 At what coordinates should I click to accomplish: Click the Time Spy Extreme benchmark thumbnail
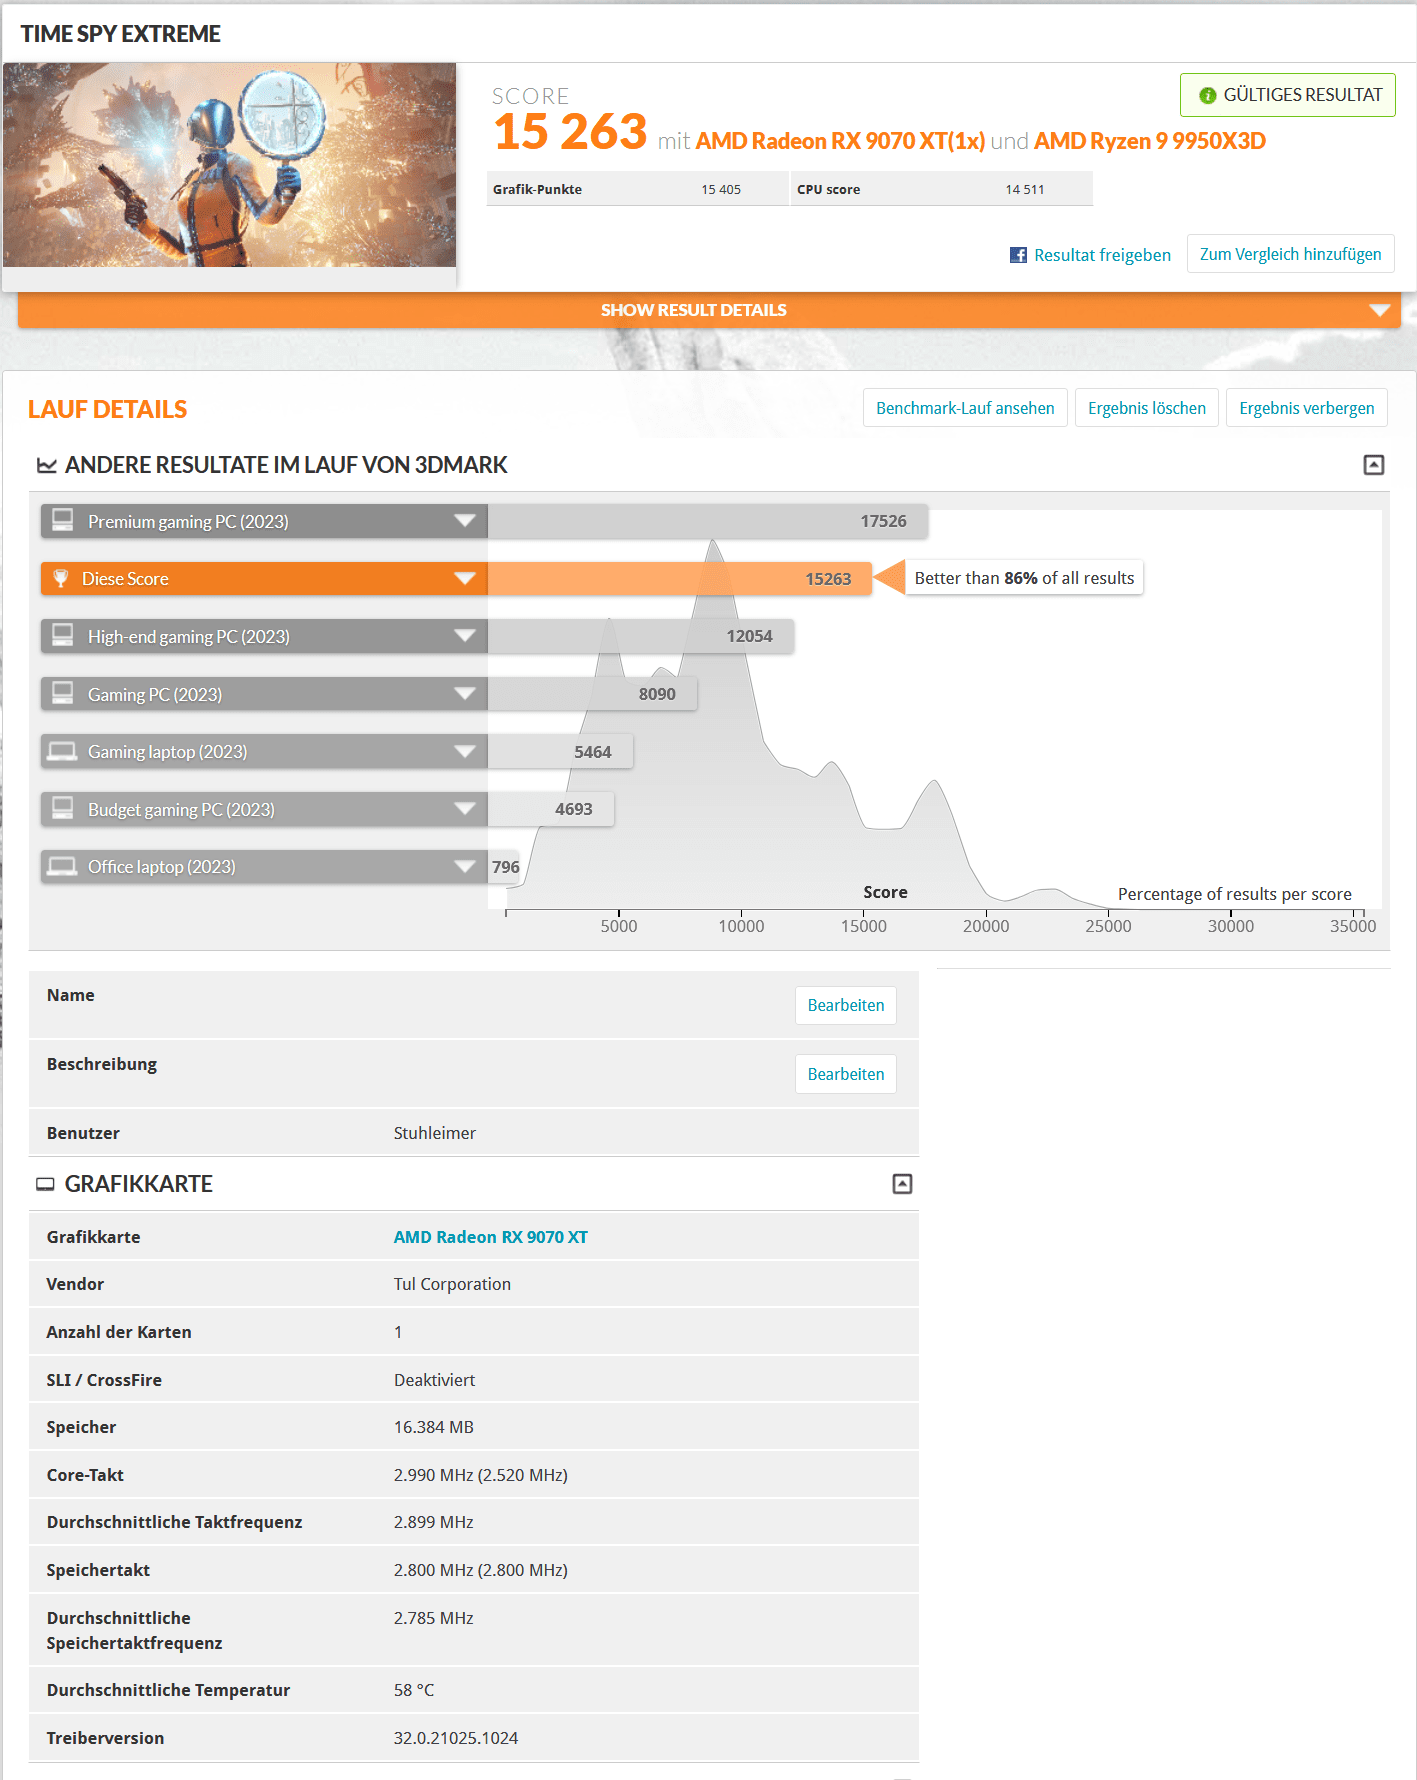click(x=230, y=165)
